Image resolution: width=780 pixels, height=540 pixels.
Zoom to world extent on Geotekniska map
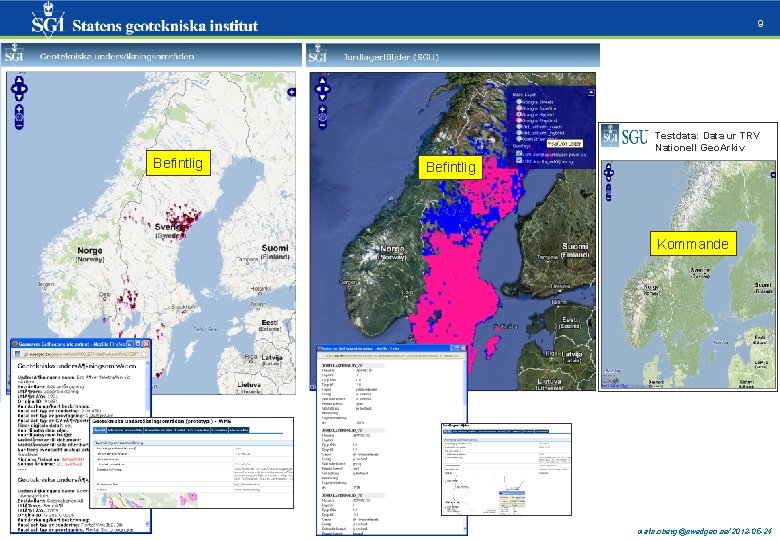19,117
